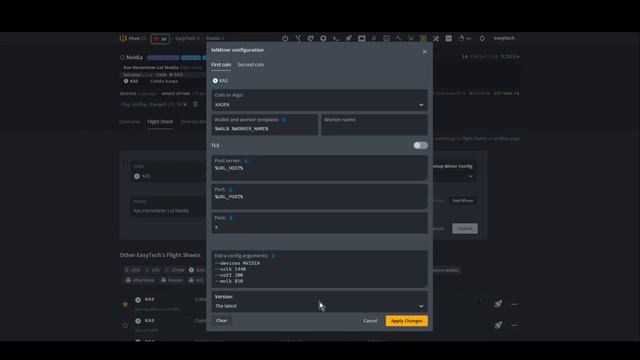Toggle the TLS switch

click(420, 145)
